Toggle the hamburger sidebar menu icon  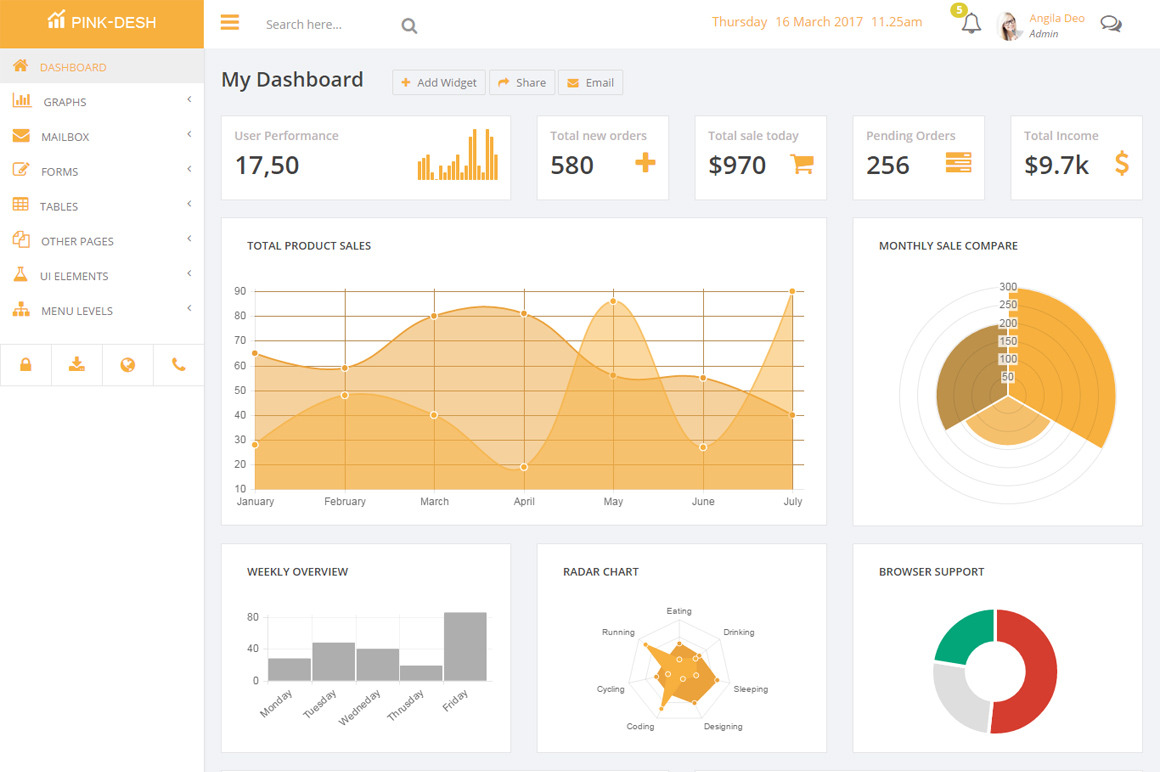coord(230,22)
